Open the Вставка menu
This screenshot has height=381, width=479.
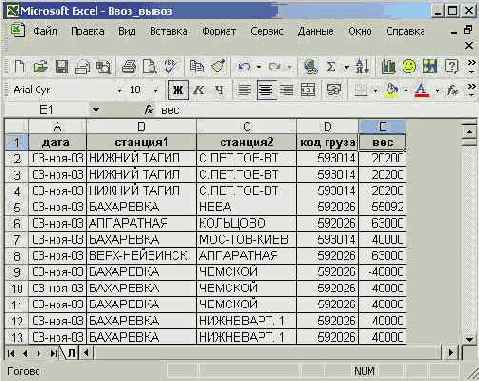pos(169,31)
